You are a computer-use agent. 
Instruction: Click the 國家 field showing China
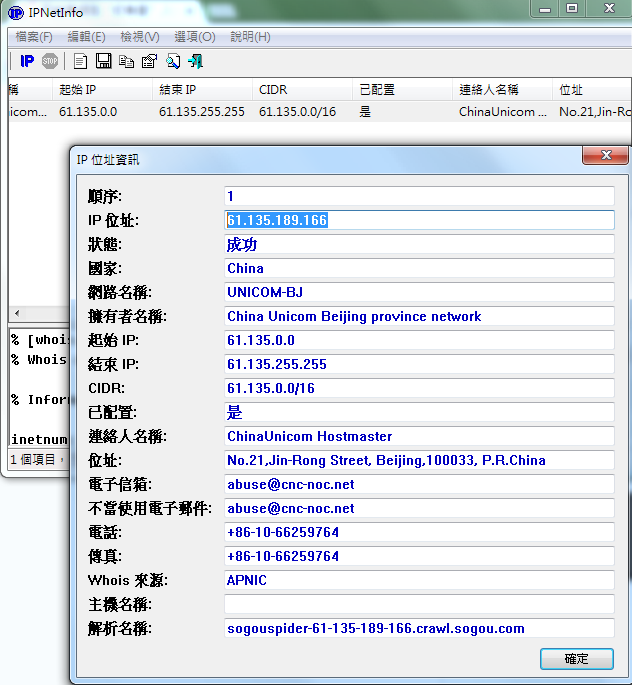[419, 268]
